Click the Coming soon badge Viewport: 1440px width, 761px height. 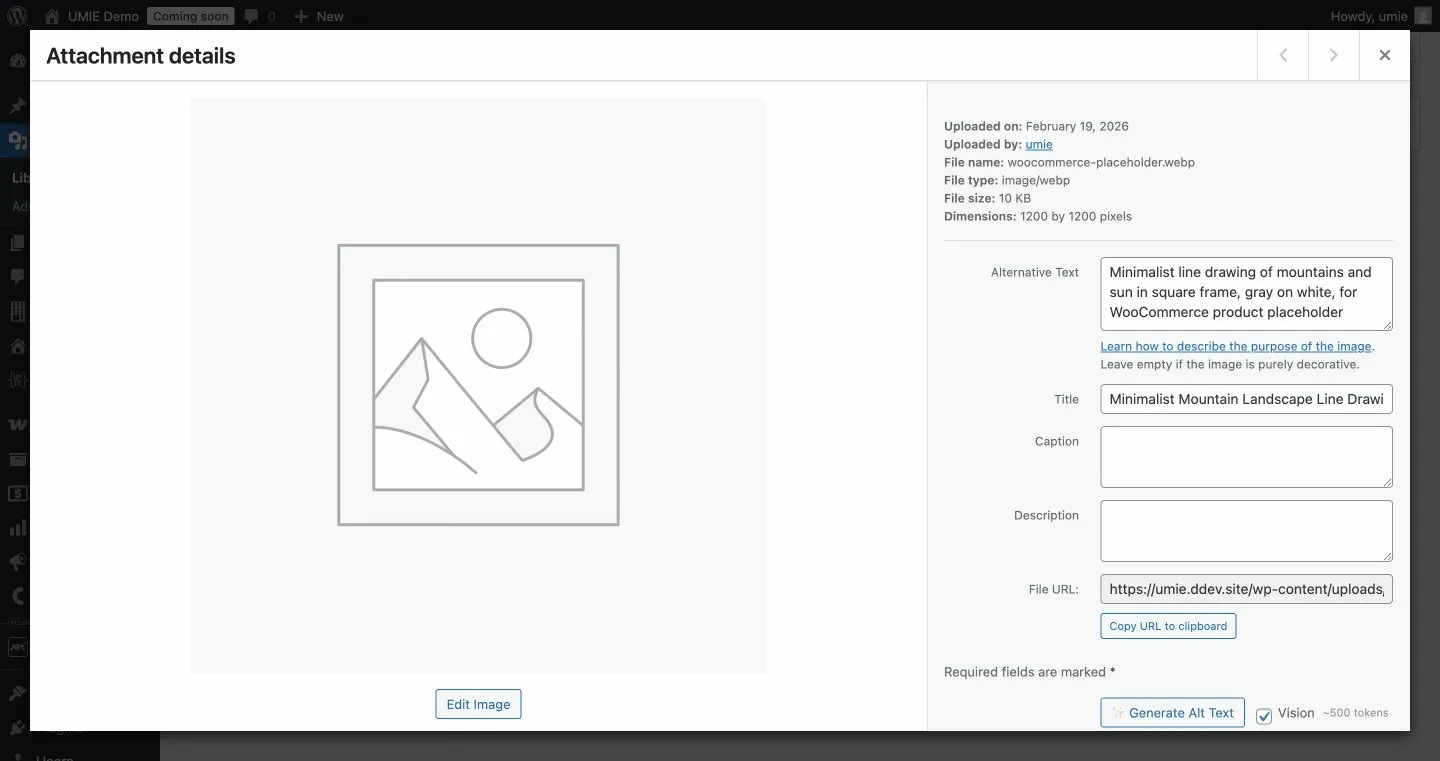(190, 16)
